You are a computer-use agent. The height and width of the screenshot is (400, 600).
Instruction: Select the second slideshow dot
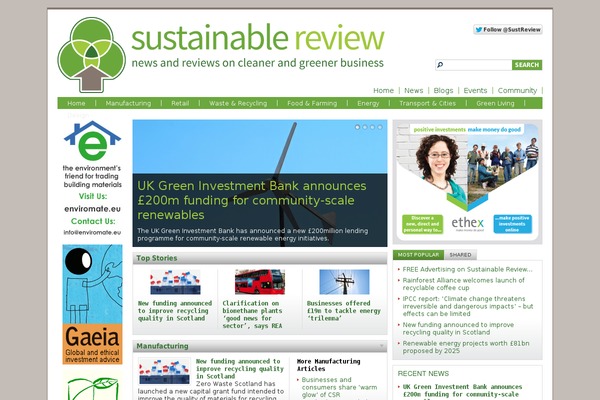(365, 127)
